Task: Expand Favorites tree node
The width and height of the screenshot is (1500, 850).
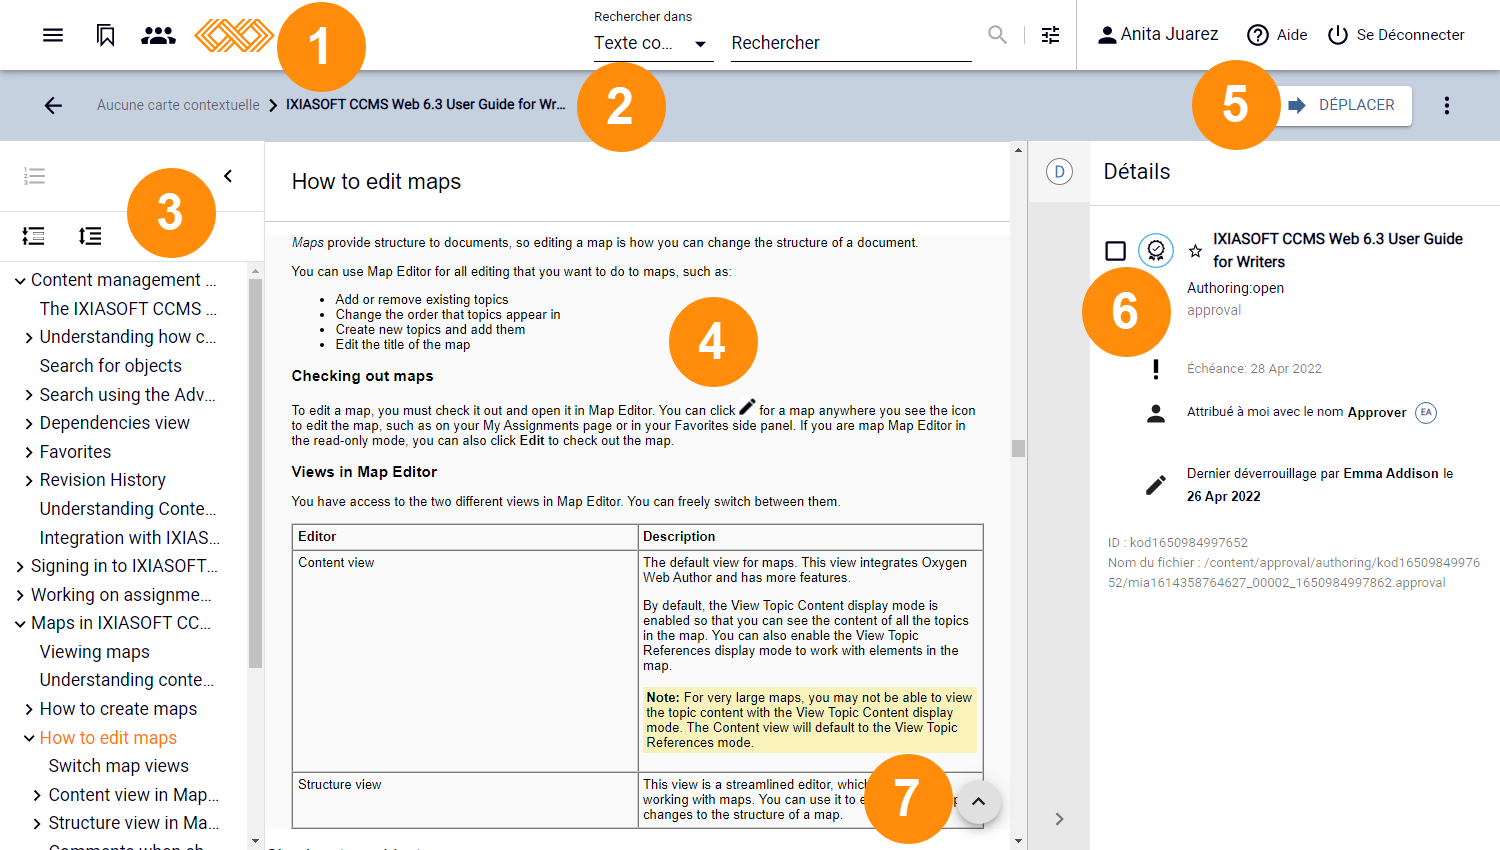Action: [x=29, y=452]
